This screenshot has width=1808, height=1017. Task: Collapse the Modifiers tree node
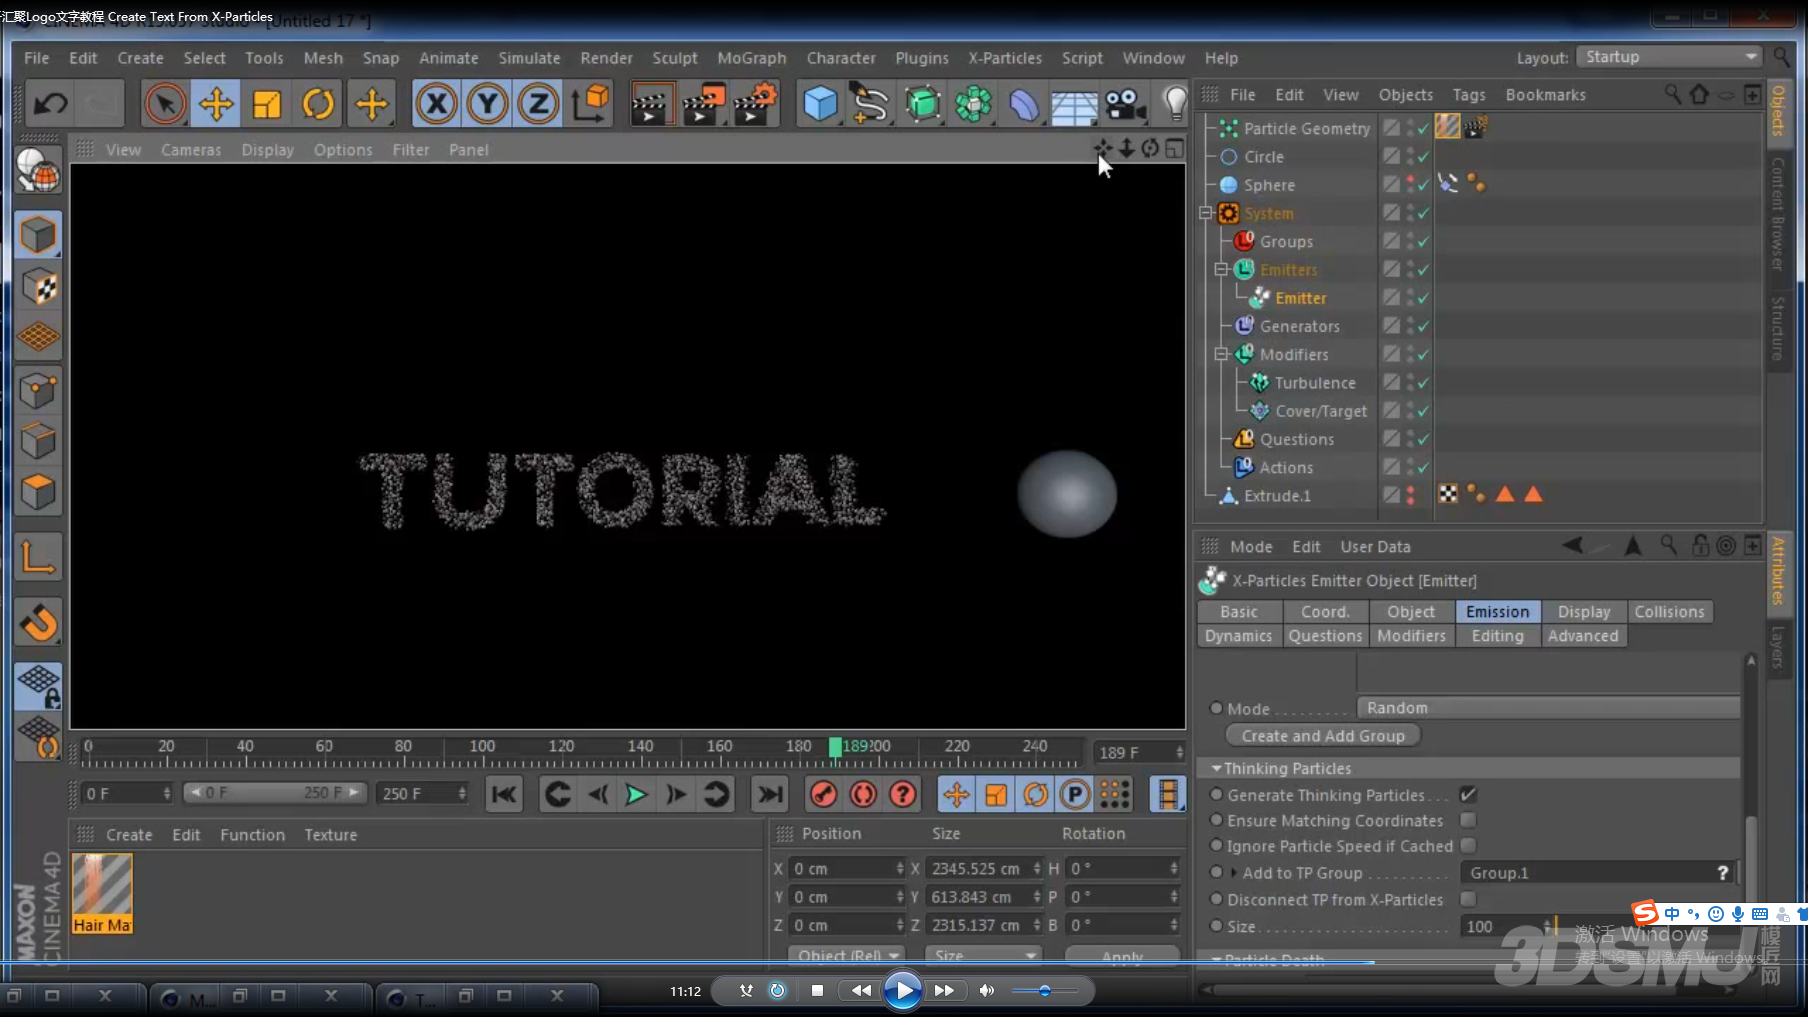[x=1221, y=354]
